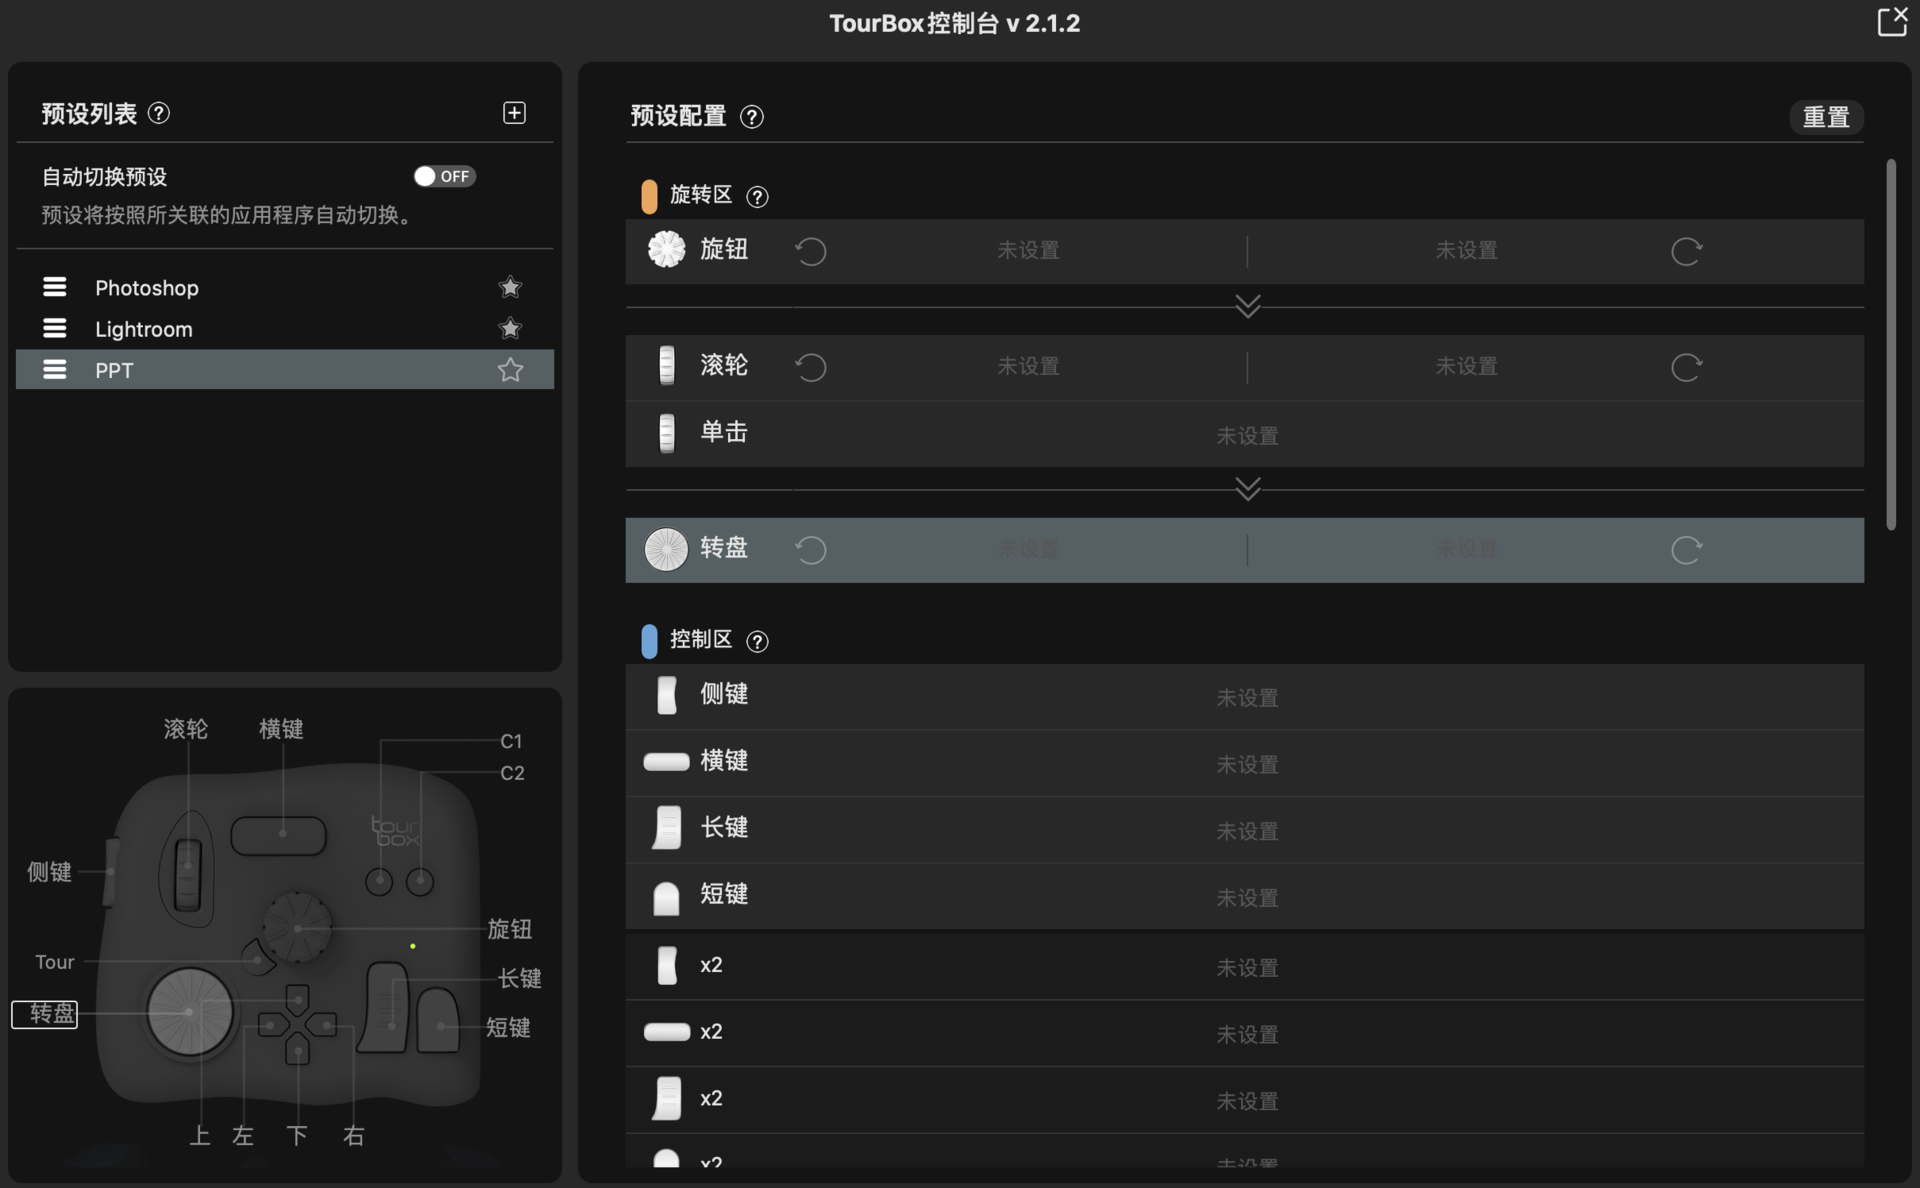Click the 转盘 label on device diagram
The height and width of the screenshot is (1188, 1920).
point(45,1014)
